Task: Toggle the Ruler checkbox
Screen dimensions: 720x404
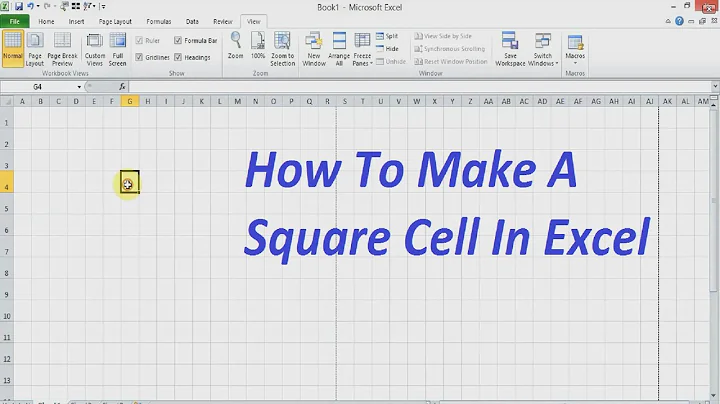Action: [x=139, y=40]
